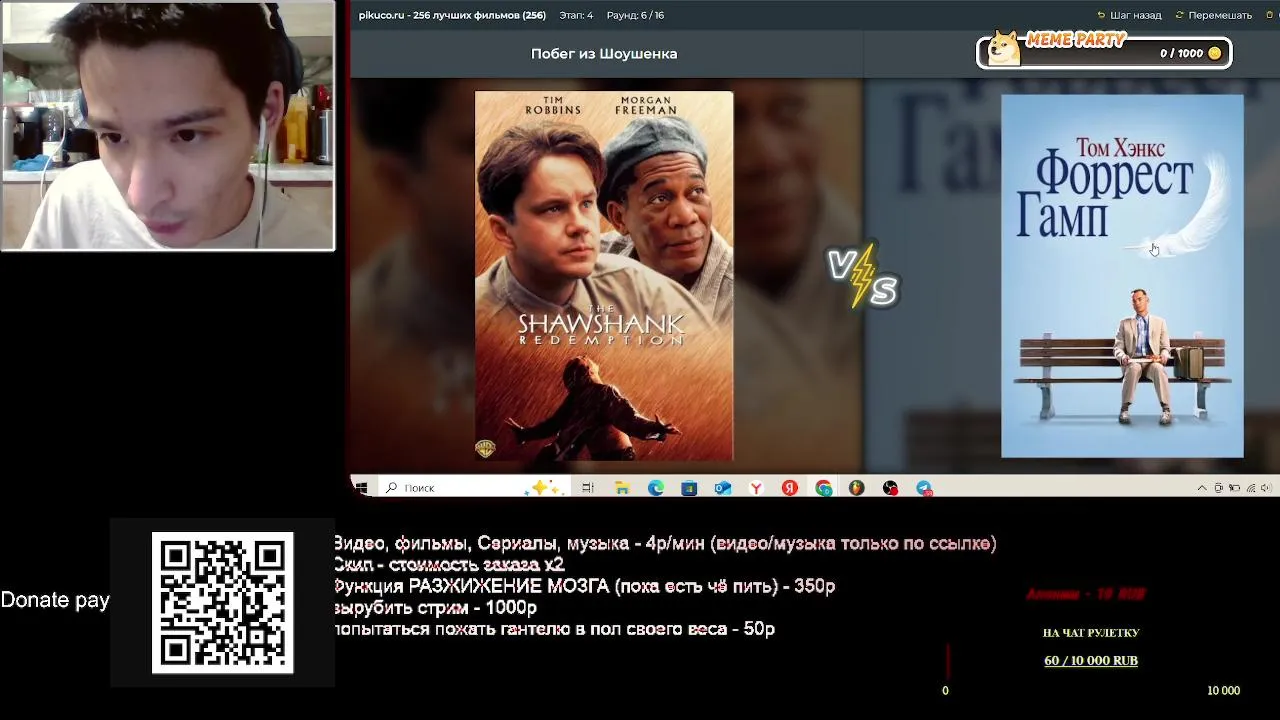Click the 60 / 10 000 RUB goal text

1091,661
